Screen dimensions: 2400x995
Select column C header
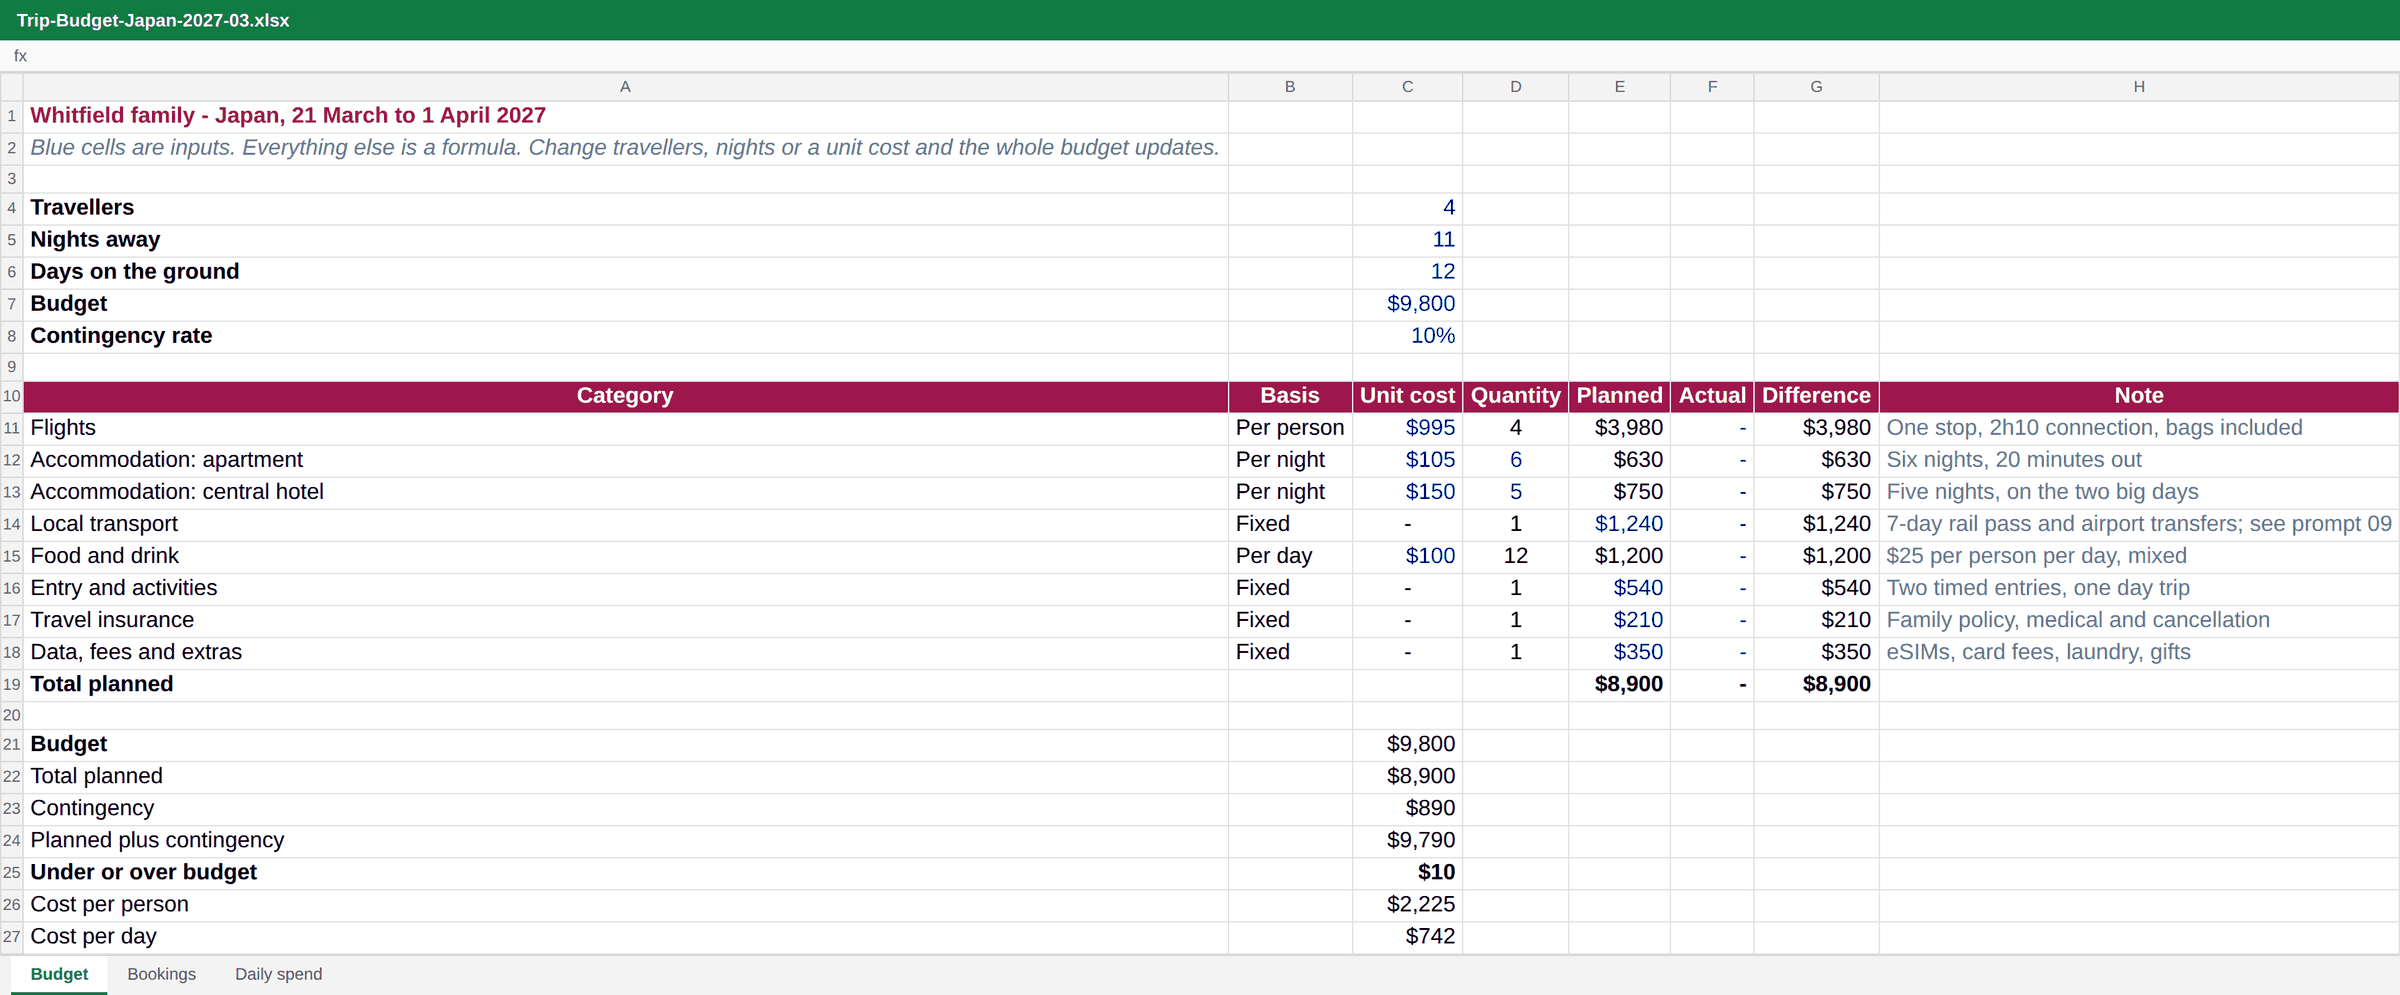tap(1407, 87)
